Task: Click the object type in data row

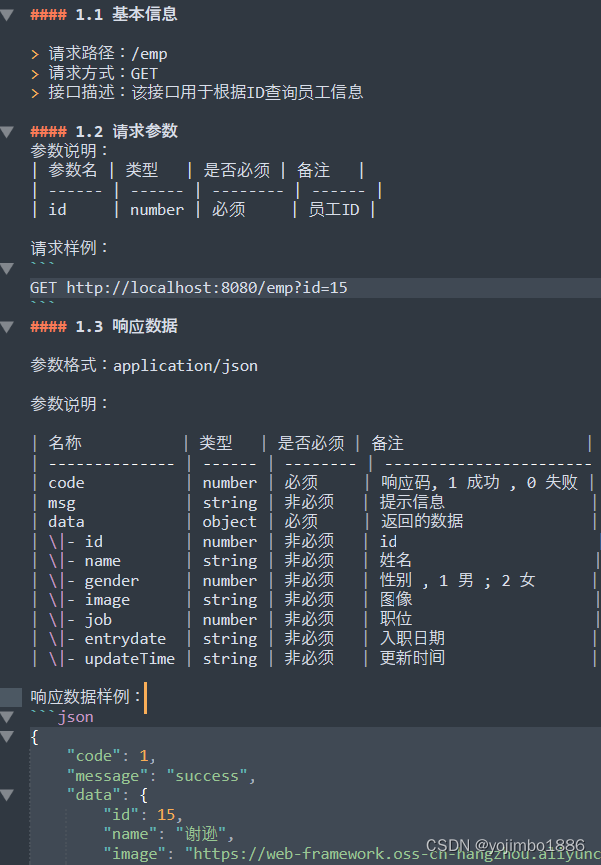Action: click(229, 522)
